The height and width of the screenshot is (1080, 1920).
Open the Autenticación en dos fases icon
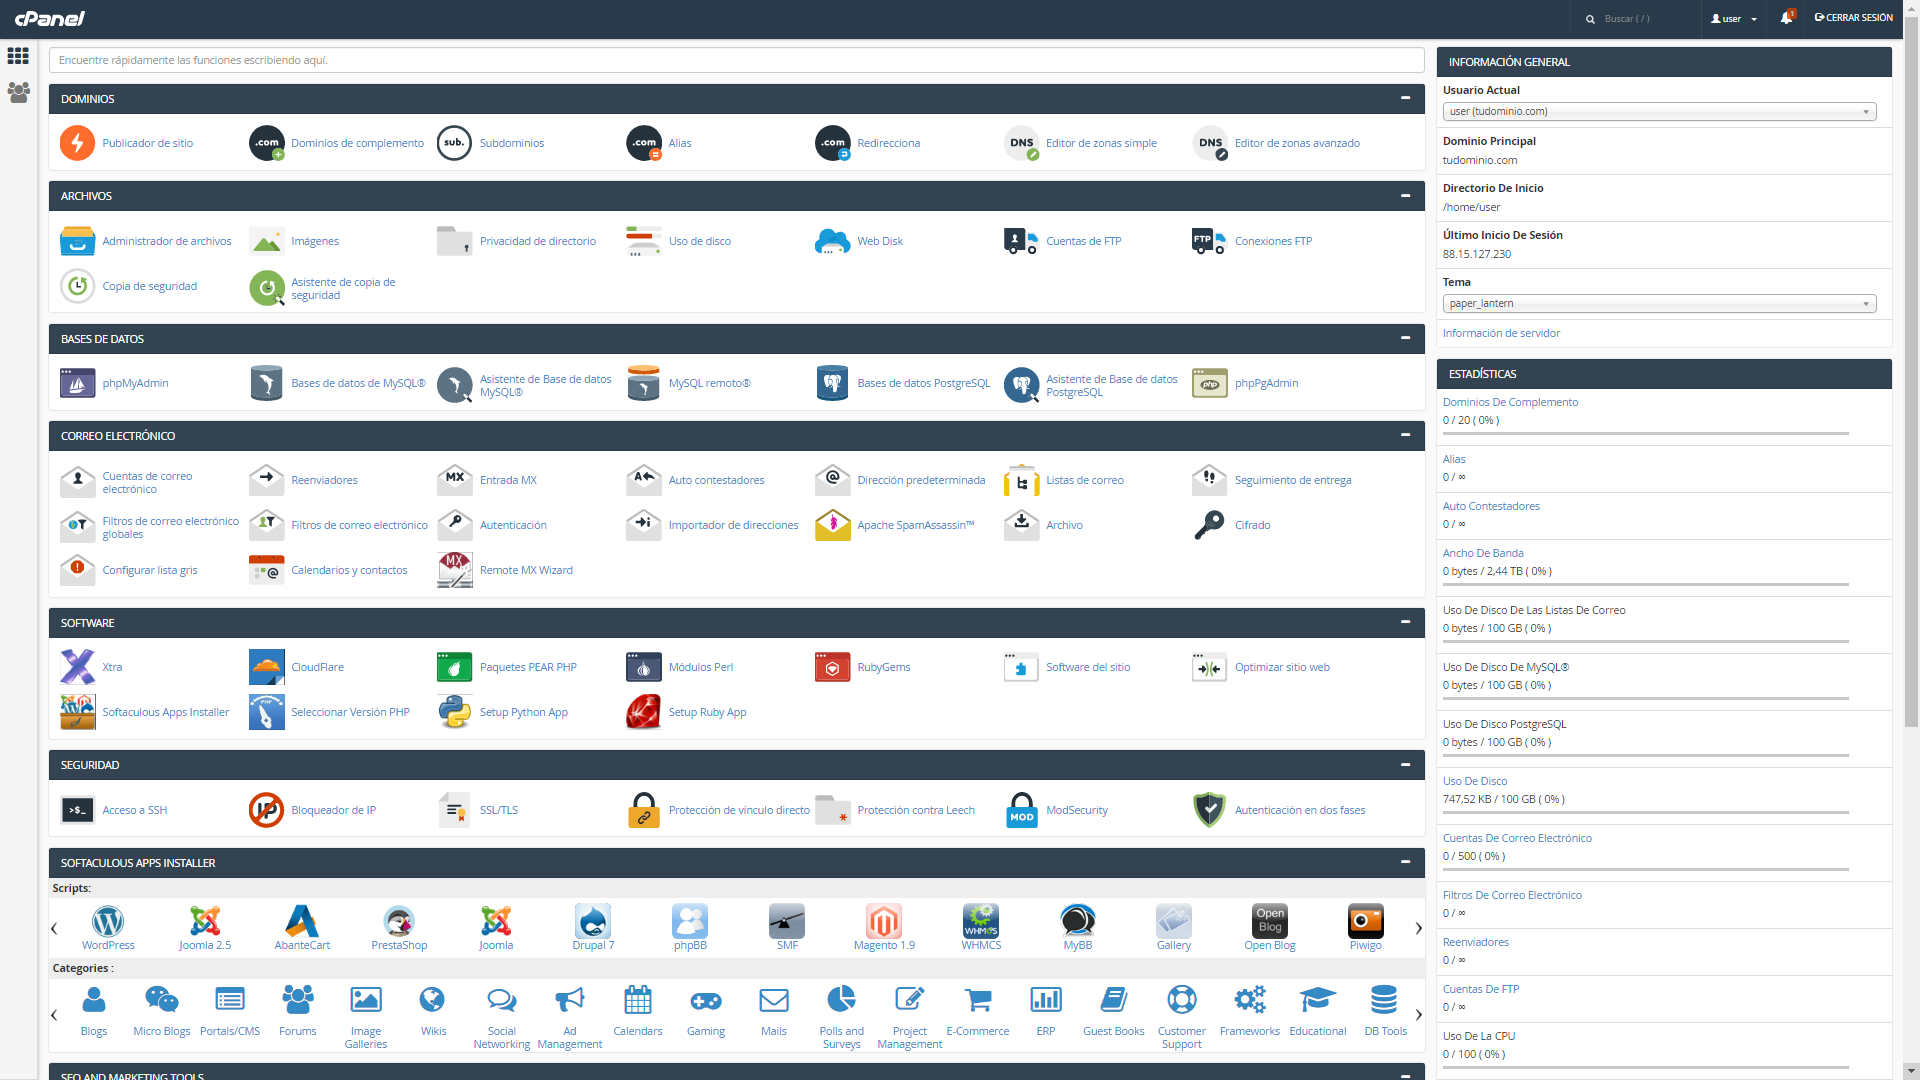[x=1210, y=810]
